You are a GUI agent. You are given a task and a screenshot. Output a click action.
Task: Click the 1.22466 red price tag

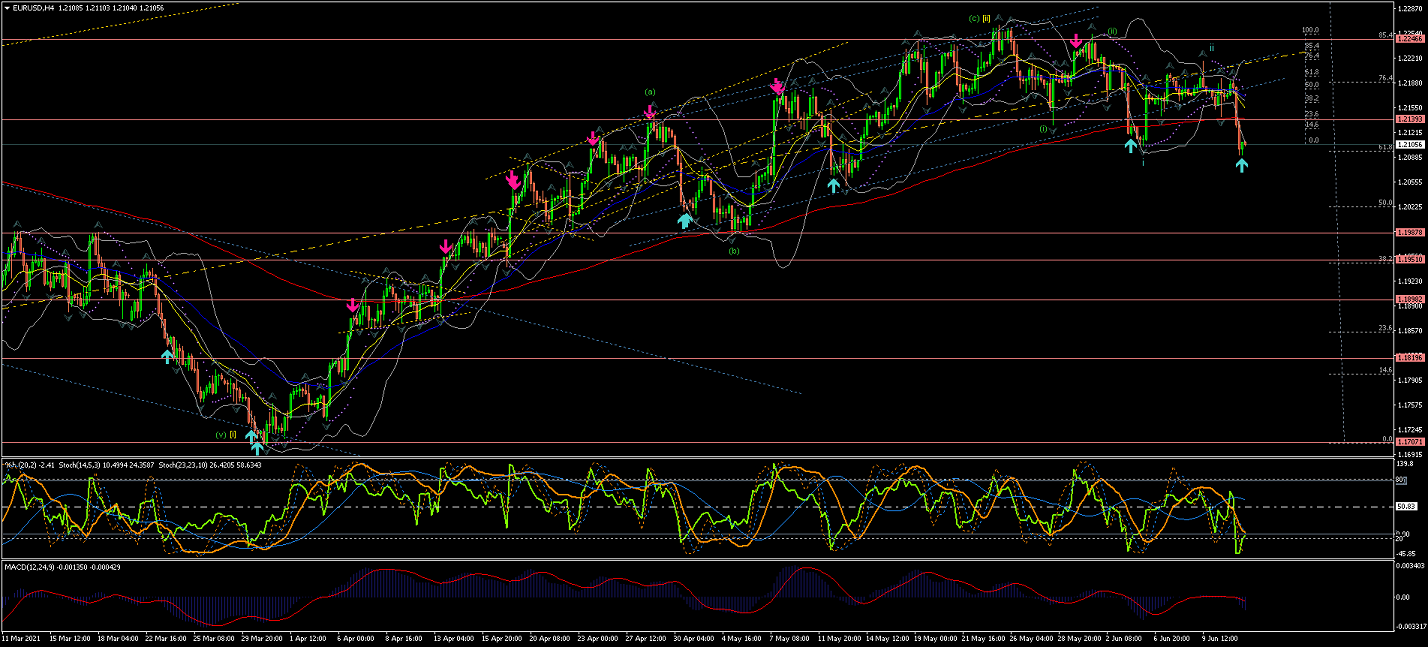tap(1409, 39)
